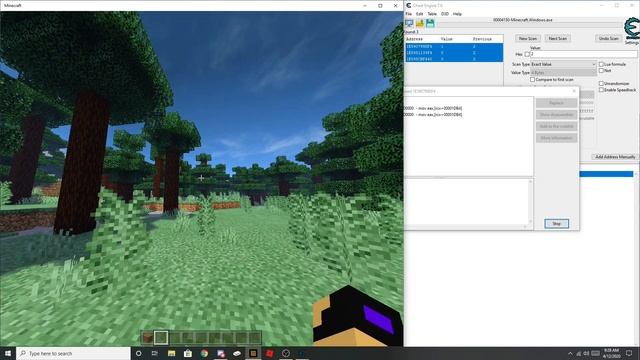
Task: Click the Cheat Engine title bar app icon
Action: pyautogui.click(x=409, y=6)
